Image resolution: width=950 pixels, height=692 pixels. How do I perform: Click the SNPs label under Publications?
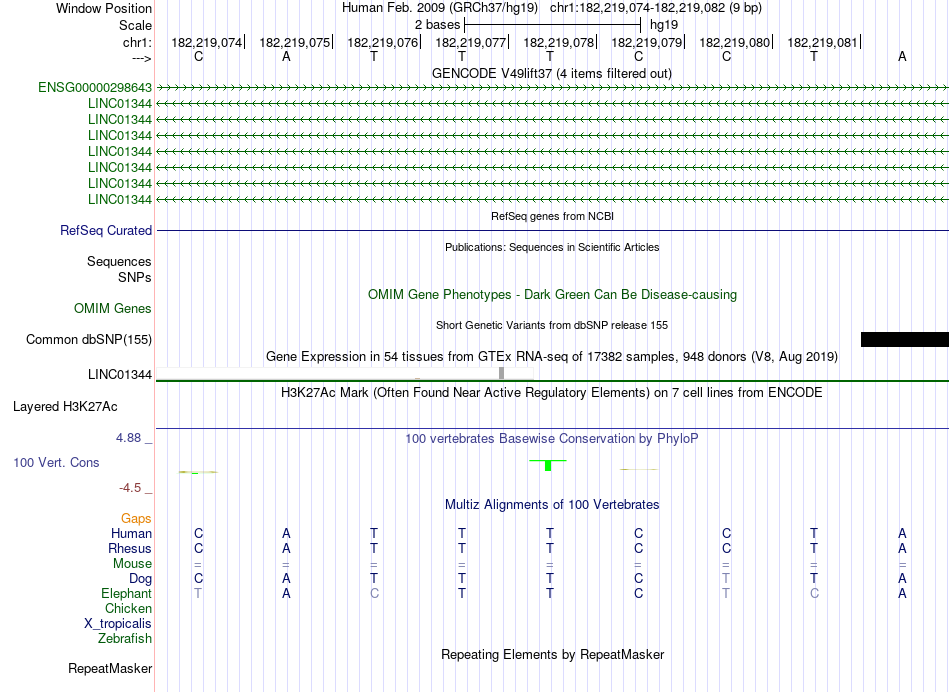point(135,278)
